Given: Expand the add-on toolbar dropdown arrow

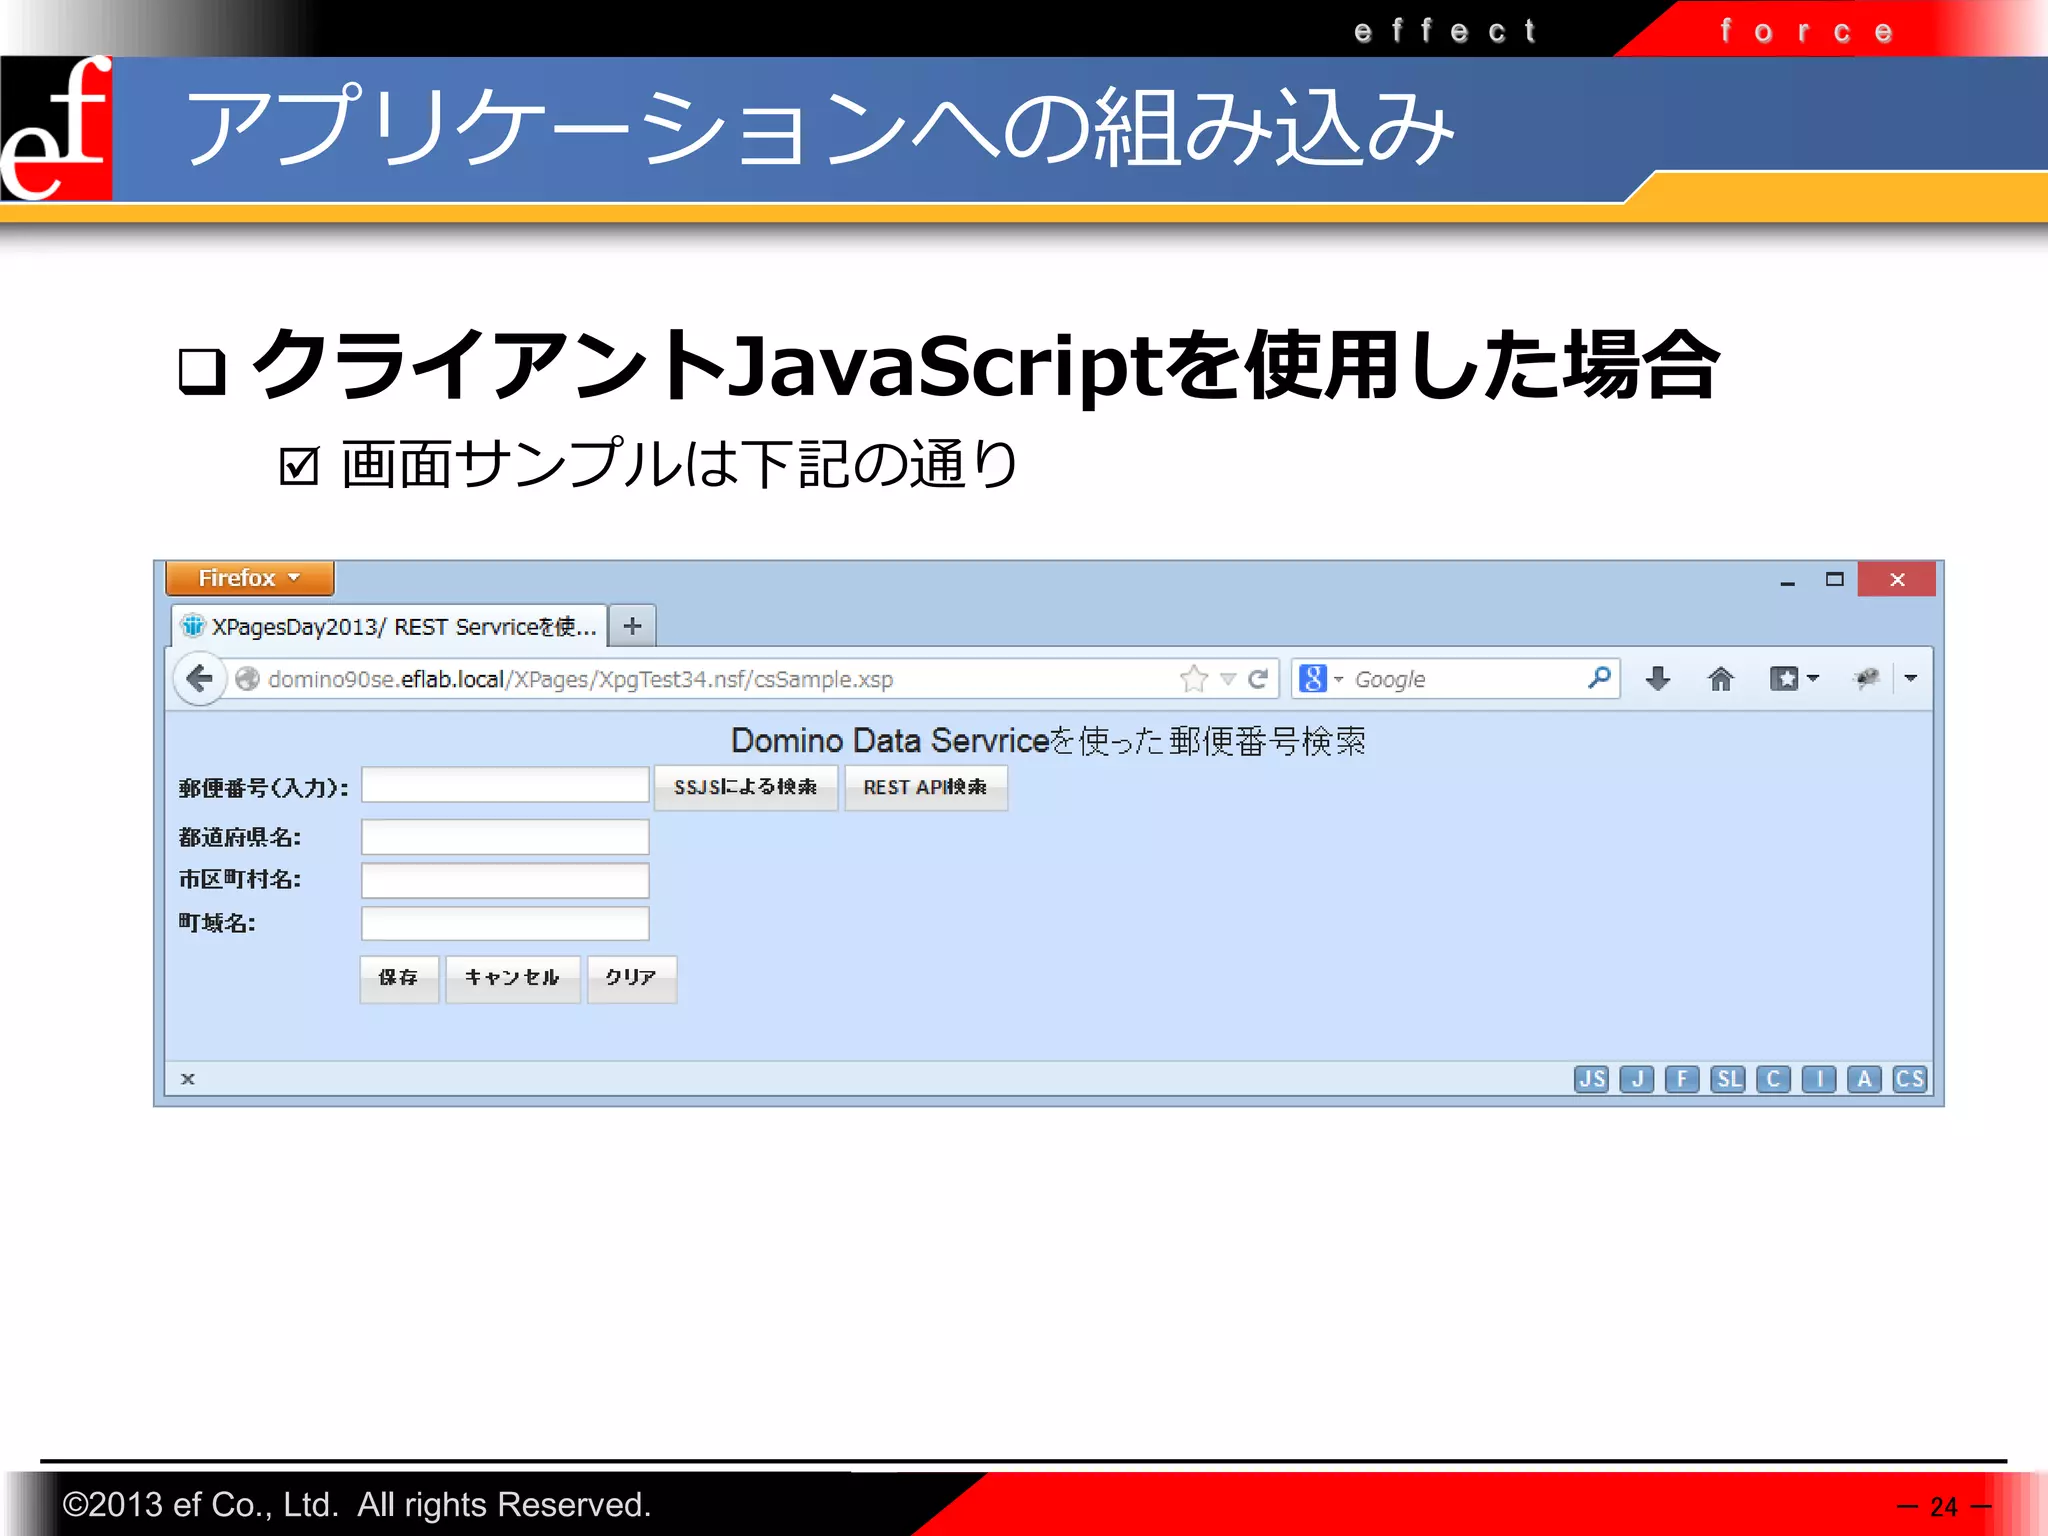Looking at the screenshot, I should [x=1910, y=678].
